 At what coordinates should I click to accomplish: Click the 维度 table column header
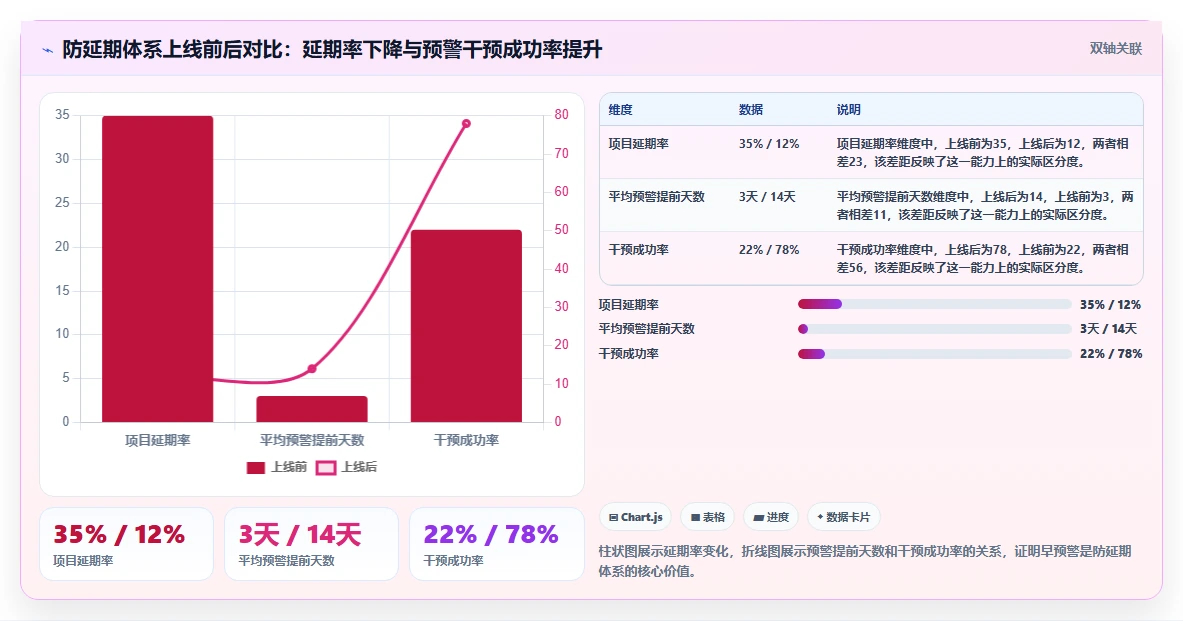pyautogui.click(x=620, y=109)
